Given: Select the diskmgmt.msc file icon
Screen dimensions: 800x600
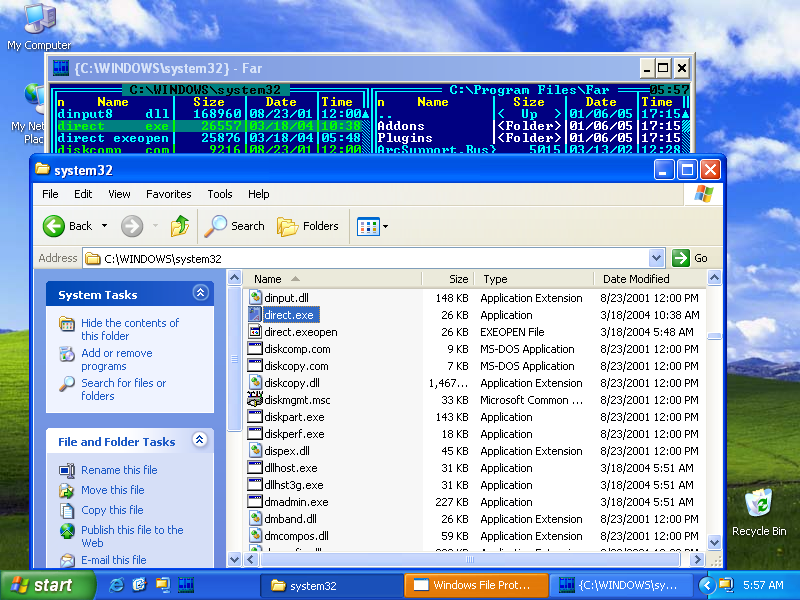Looking at the screenshot, I should (x=255, y=400).
